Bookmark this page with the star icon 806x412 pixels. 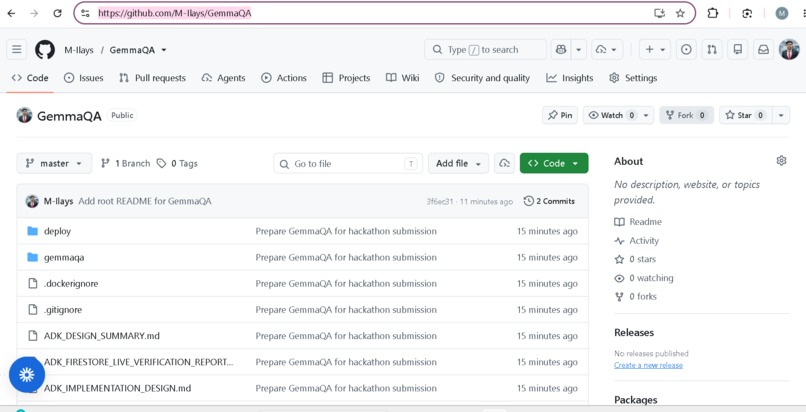tap(680, 13)
